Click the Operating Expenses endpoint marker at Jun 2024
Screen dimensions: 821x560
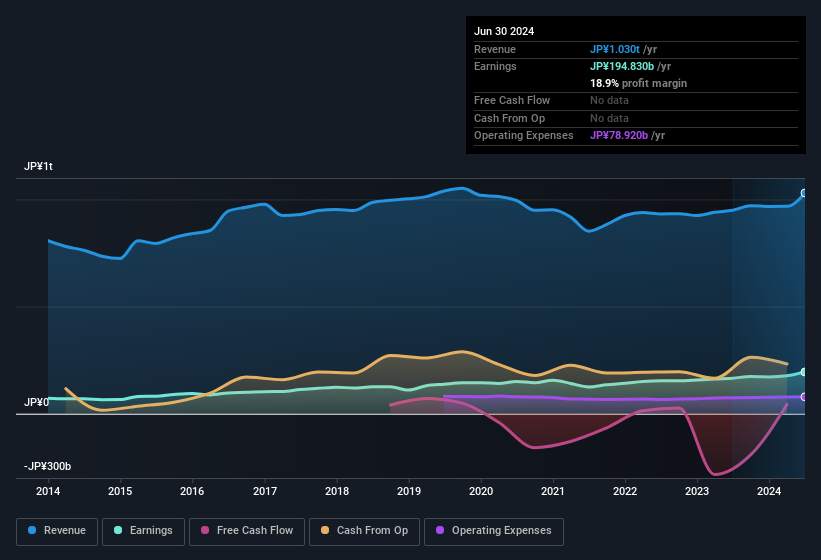(804, 397)
